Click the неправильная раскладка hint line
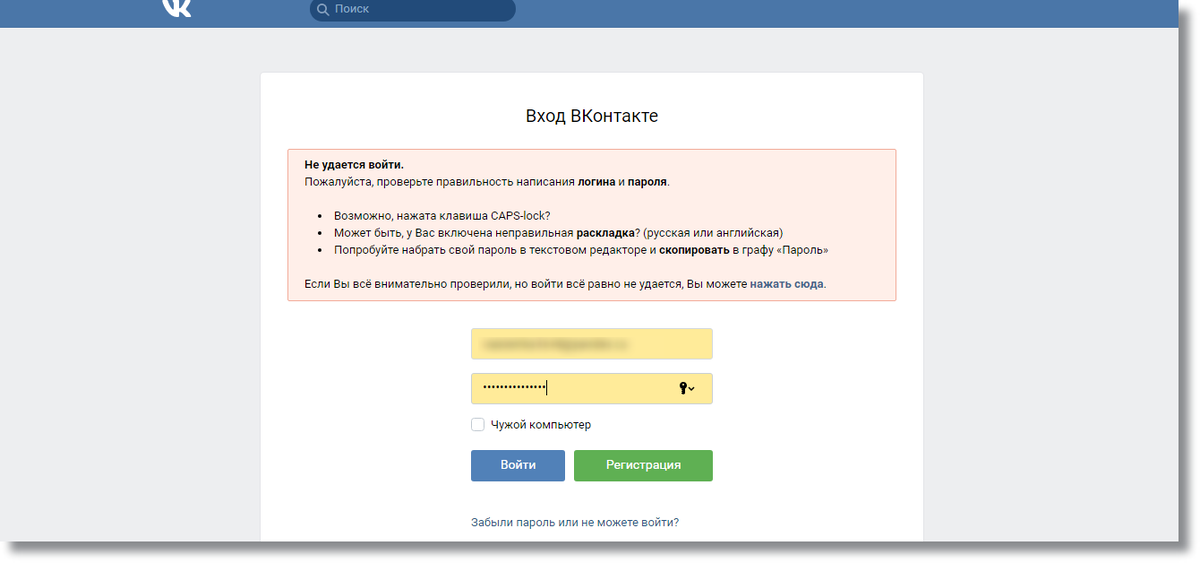1200x563 pixels. tap(558, 232)
